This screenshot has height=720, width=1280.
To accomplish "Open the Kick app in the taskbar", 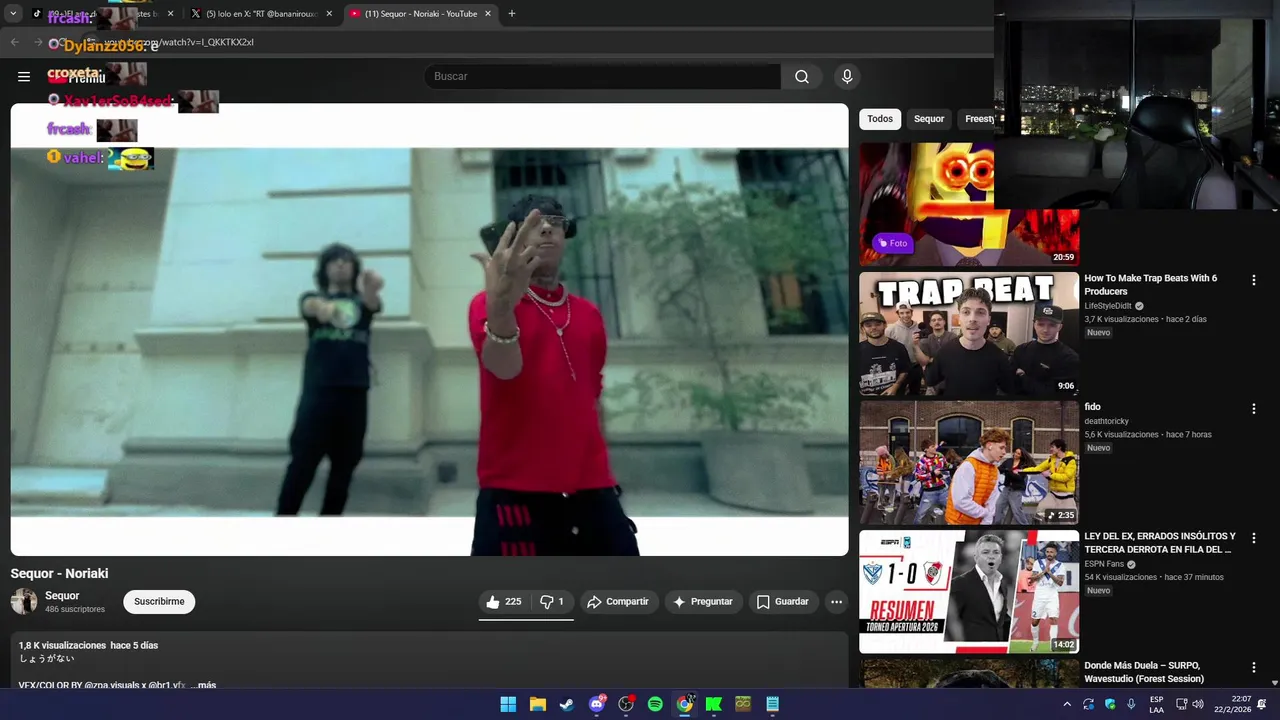I will tap(714, 704).
